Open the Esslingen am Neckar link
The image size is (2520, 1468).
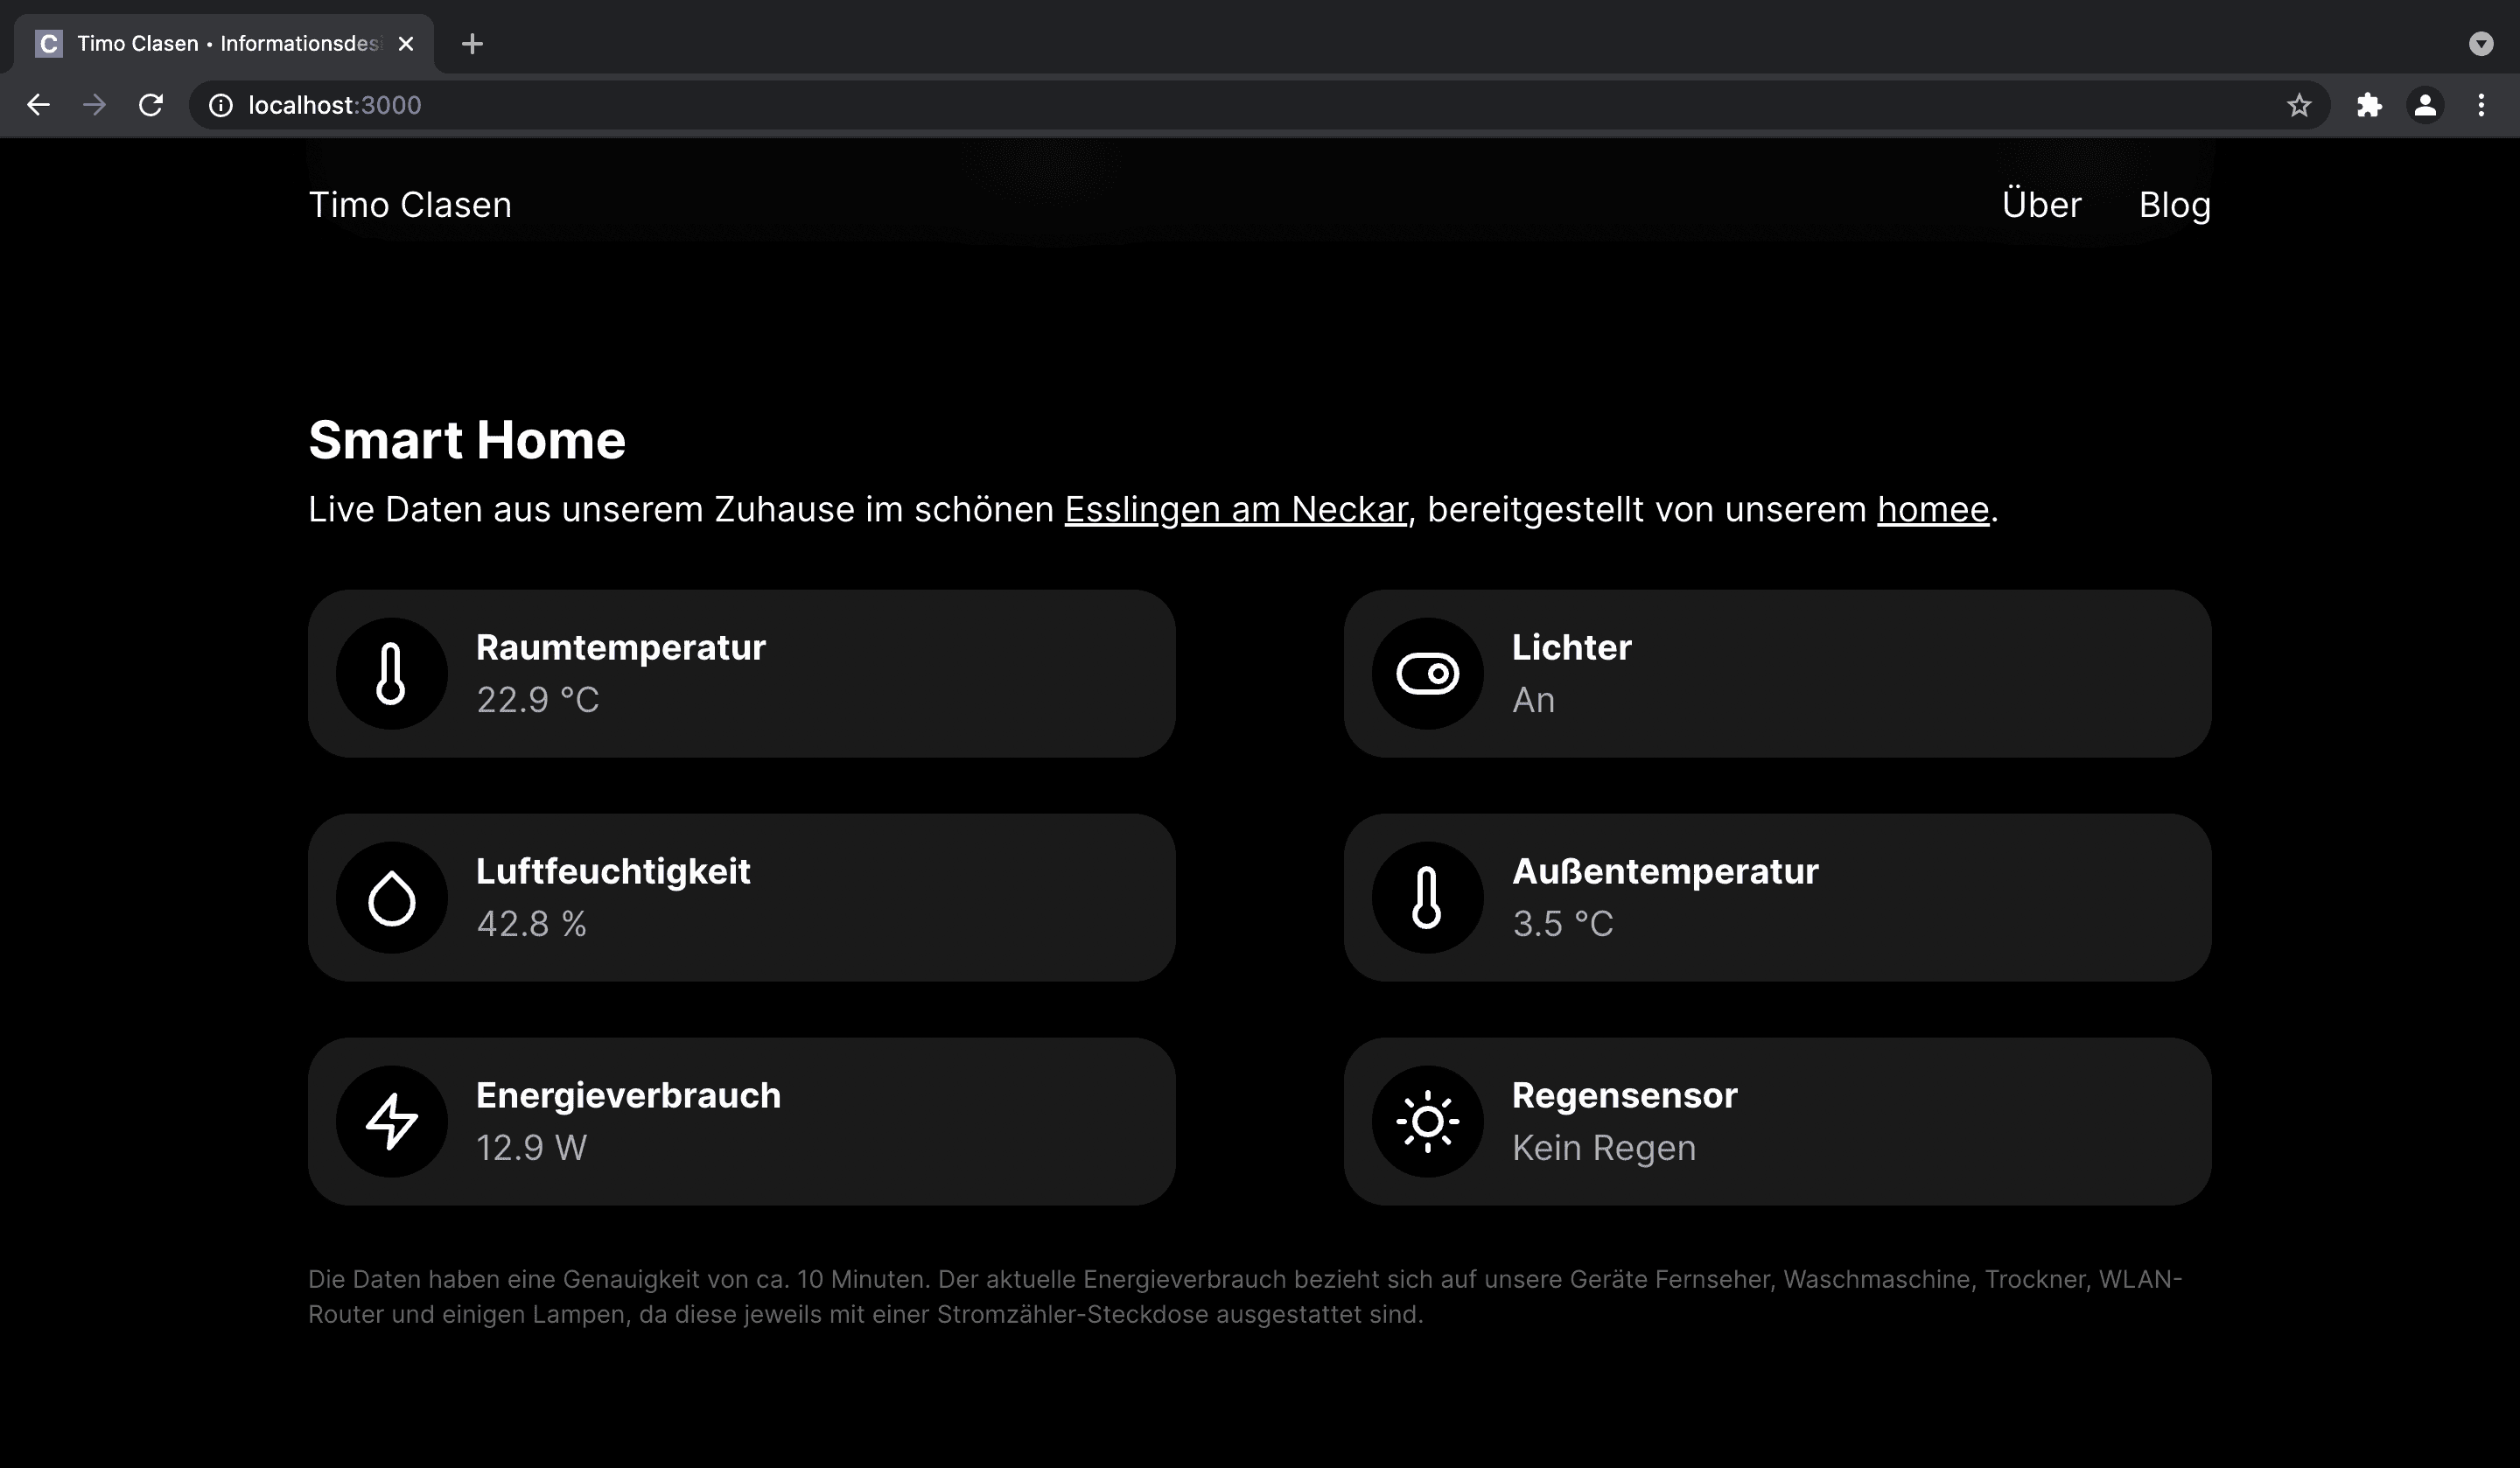(1235, 510)
